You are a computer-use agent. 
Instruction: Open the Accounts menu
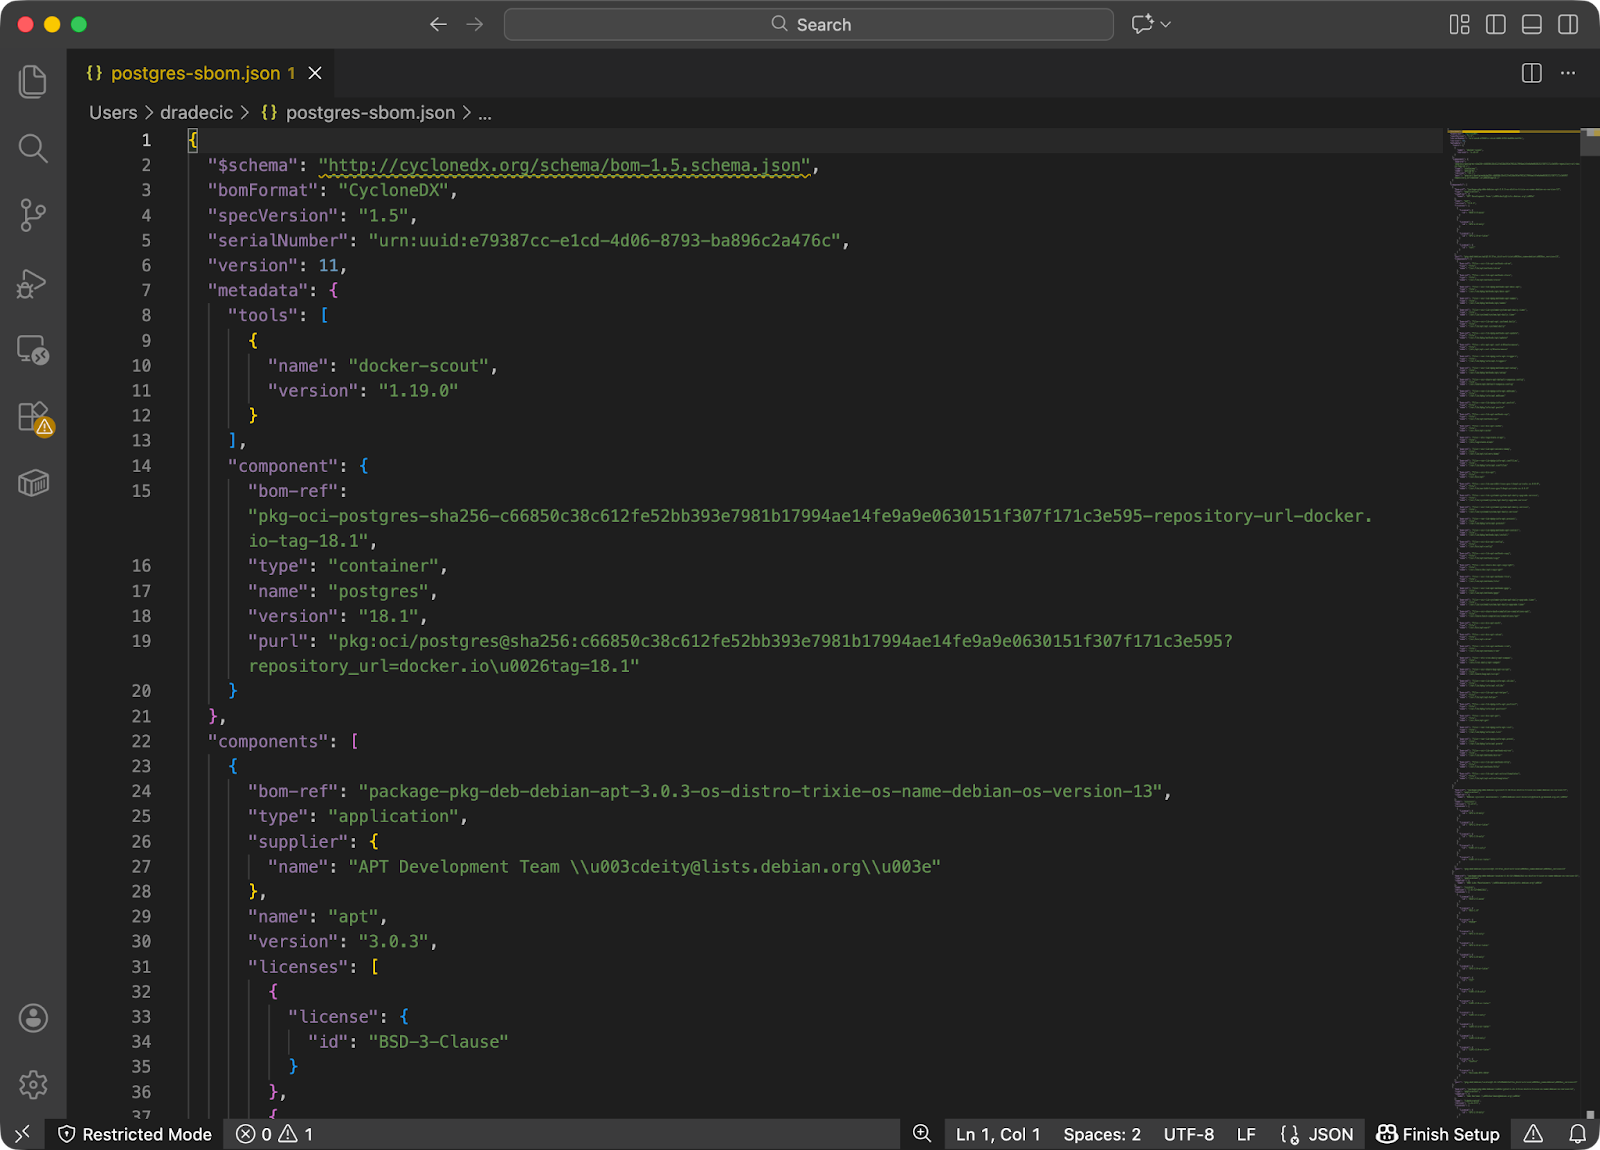coord(33,1018)
